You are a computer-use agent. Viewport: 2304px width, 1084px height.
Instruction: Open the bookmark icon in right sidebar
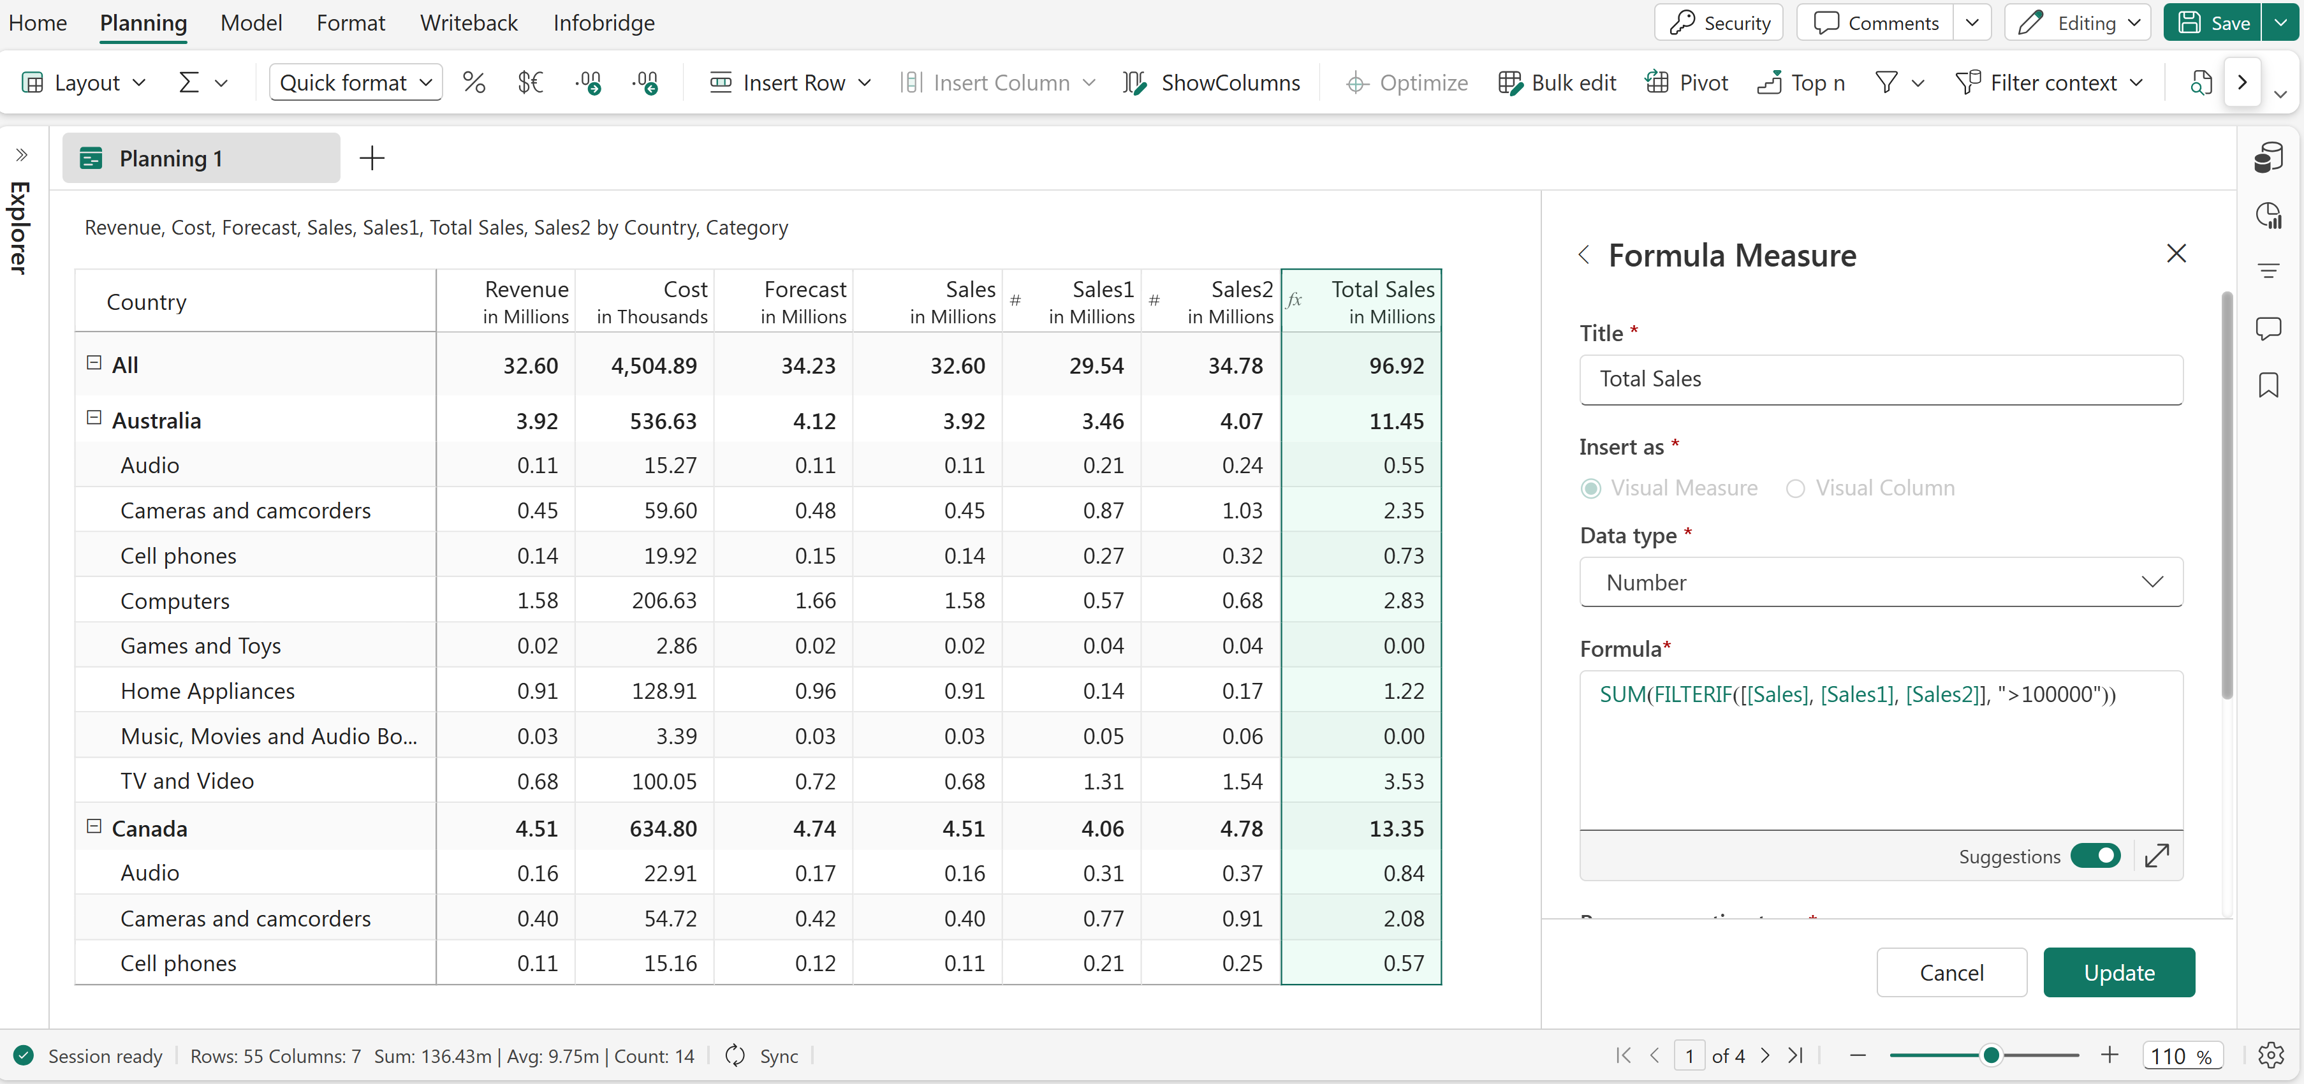(x=2269, y=385)
